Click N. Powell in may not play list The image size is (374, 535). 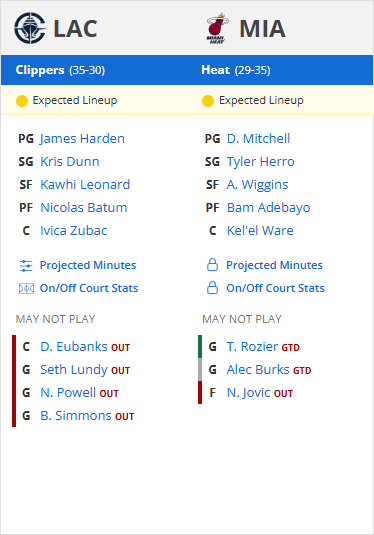(68, 393)
